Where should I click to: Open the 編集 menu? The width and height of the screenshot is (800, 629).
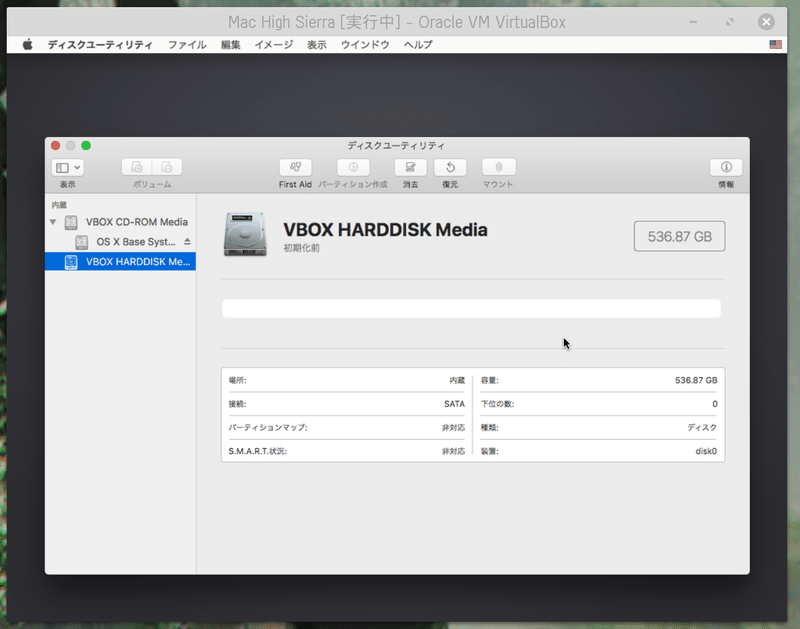[231, 45]
